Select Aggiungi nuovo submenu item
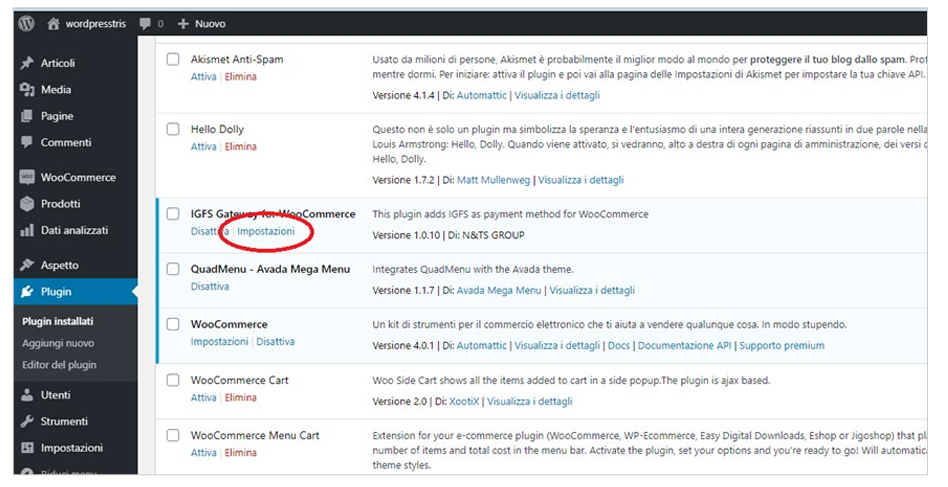This screenshot has width=948, height=487. tap(58, 343)
